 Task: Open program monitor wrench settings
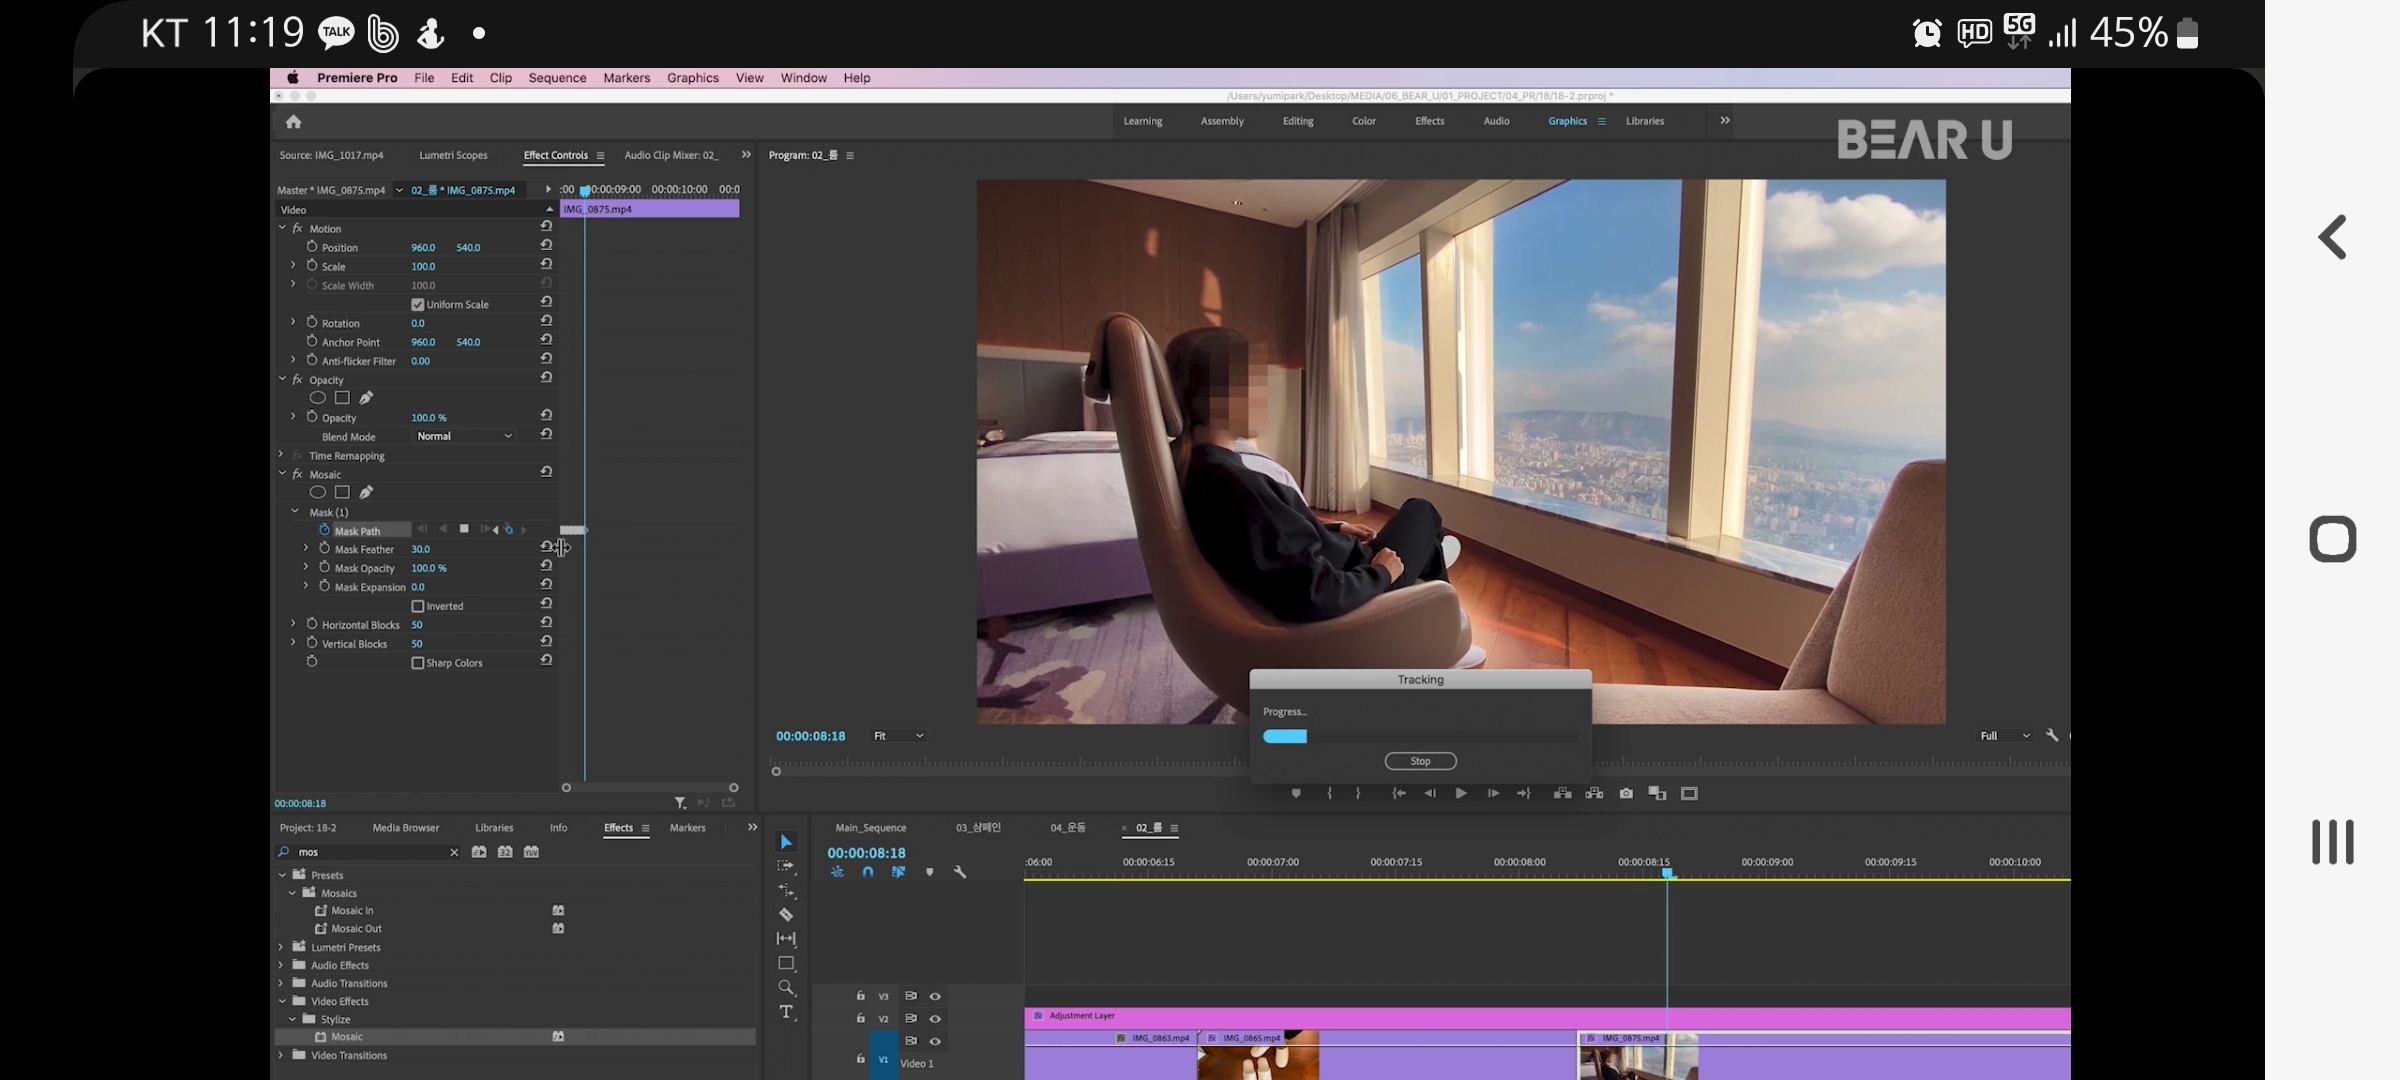[x=2052, y=735]
